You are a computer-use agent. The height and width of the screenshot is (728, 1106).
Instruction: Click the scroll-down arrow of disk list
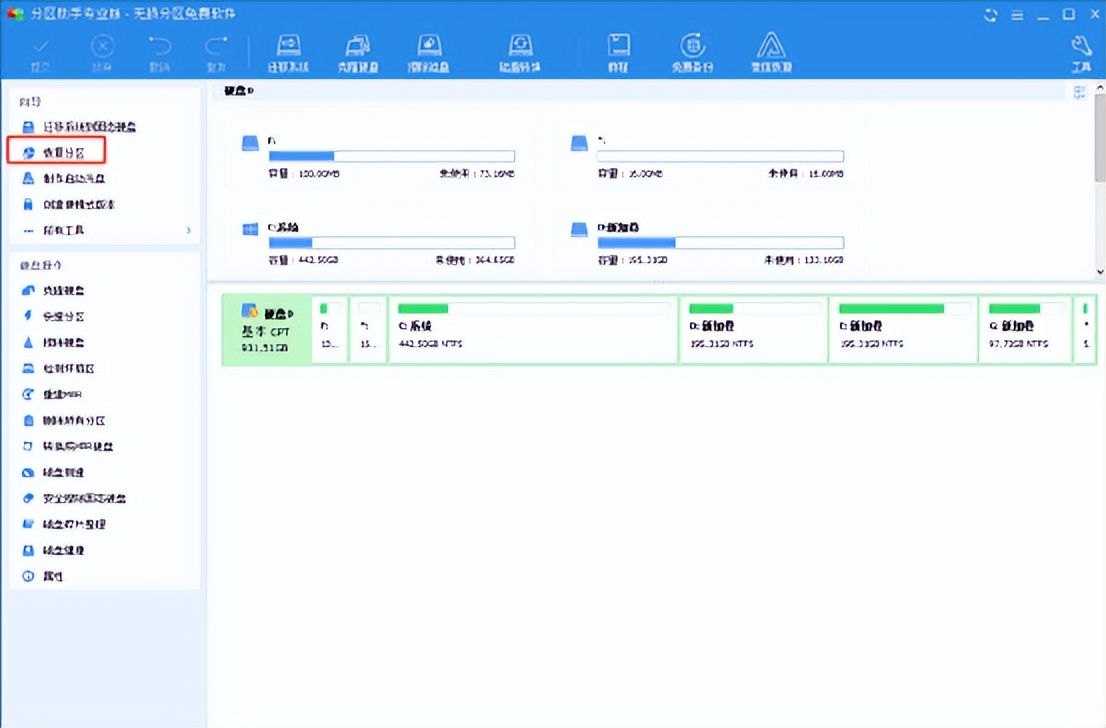tap(1099, 272)
